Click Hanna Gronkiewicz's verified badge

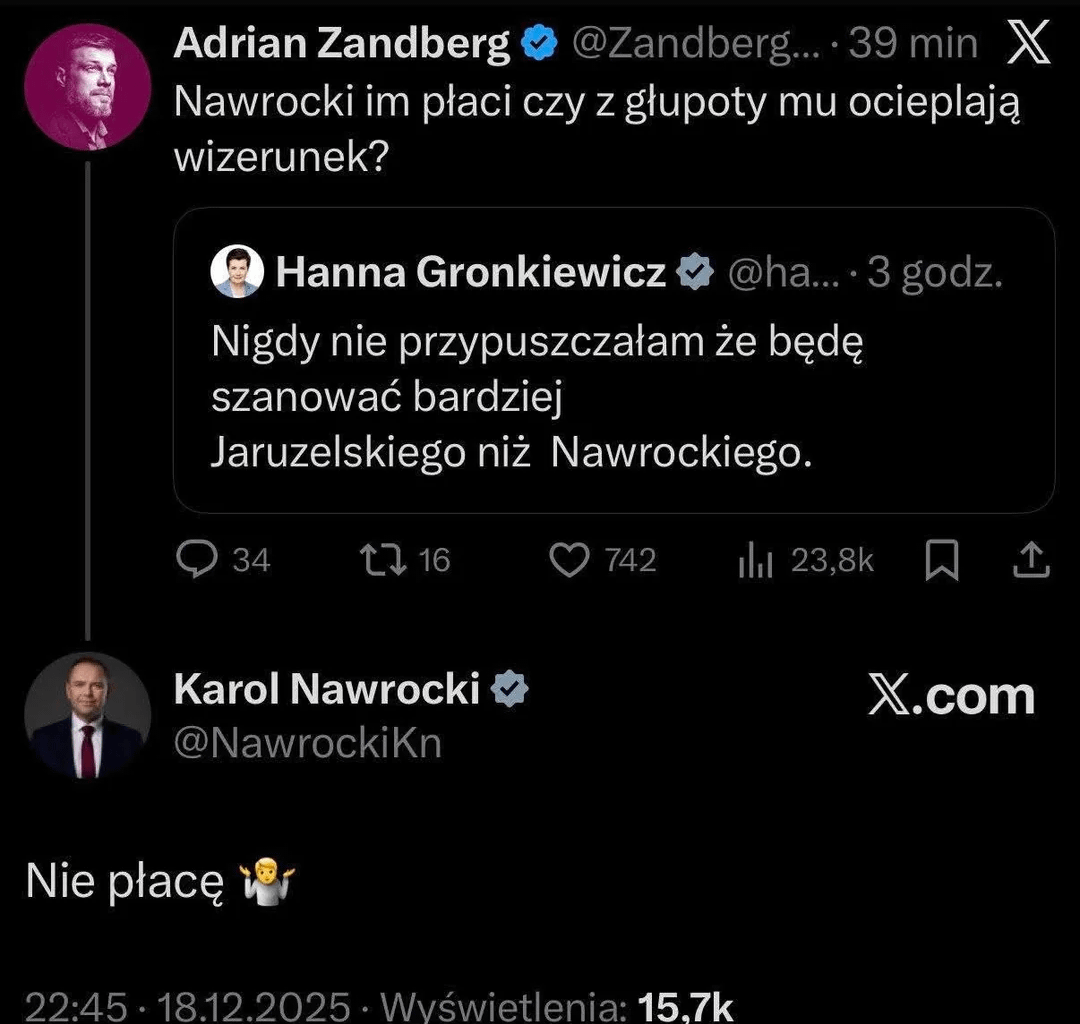click(x=696, y=271)
